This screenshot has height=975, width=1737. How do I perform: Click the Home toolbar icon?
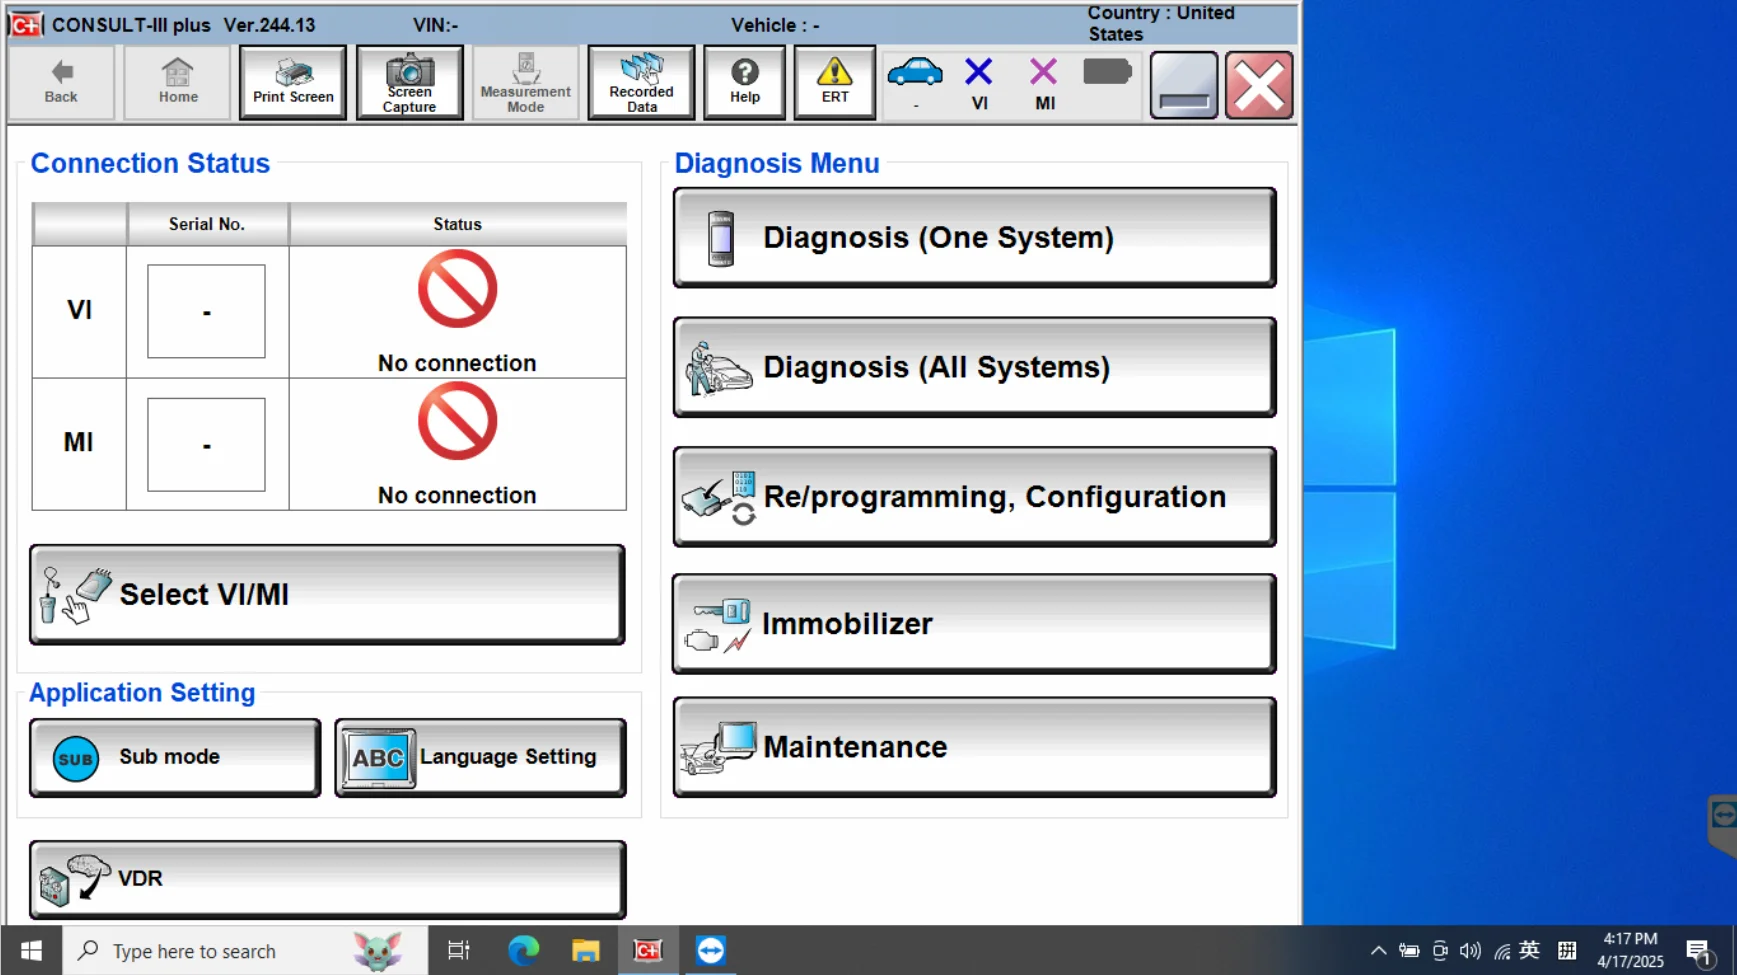pyautogui.click(x=178, y=82)
